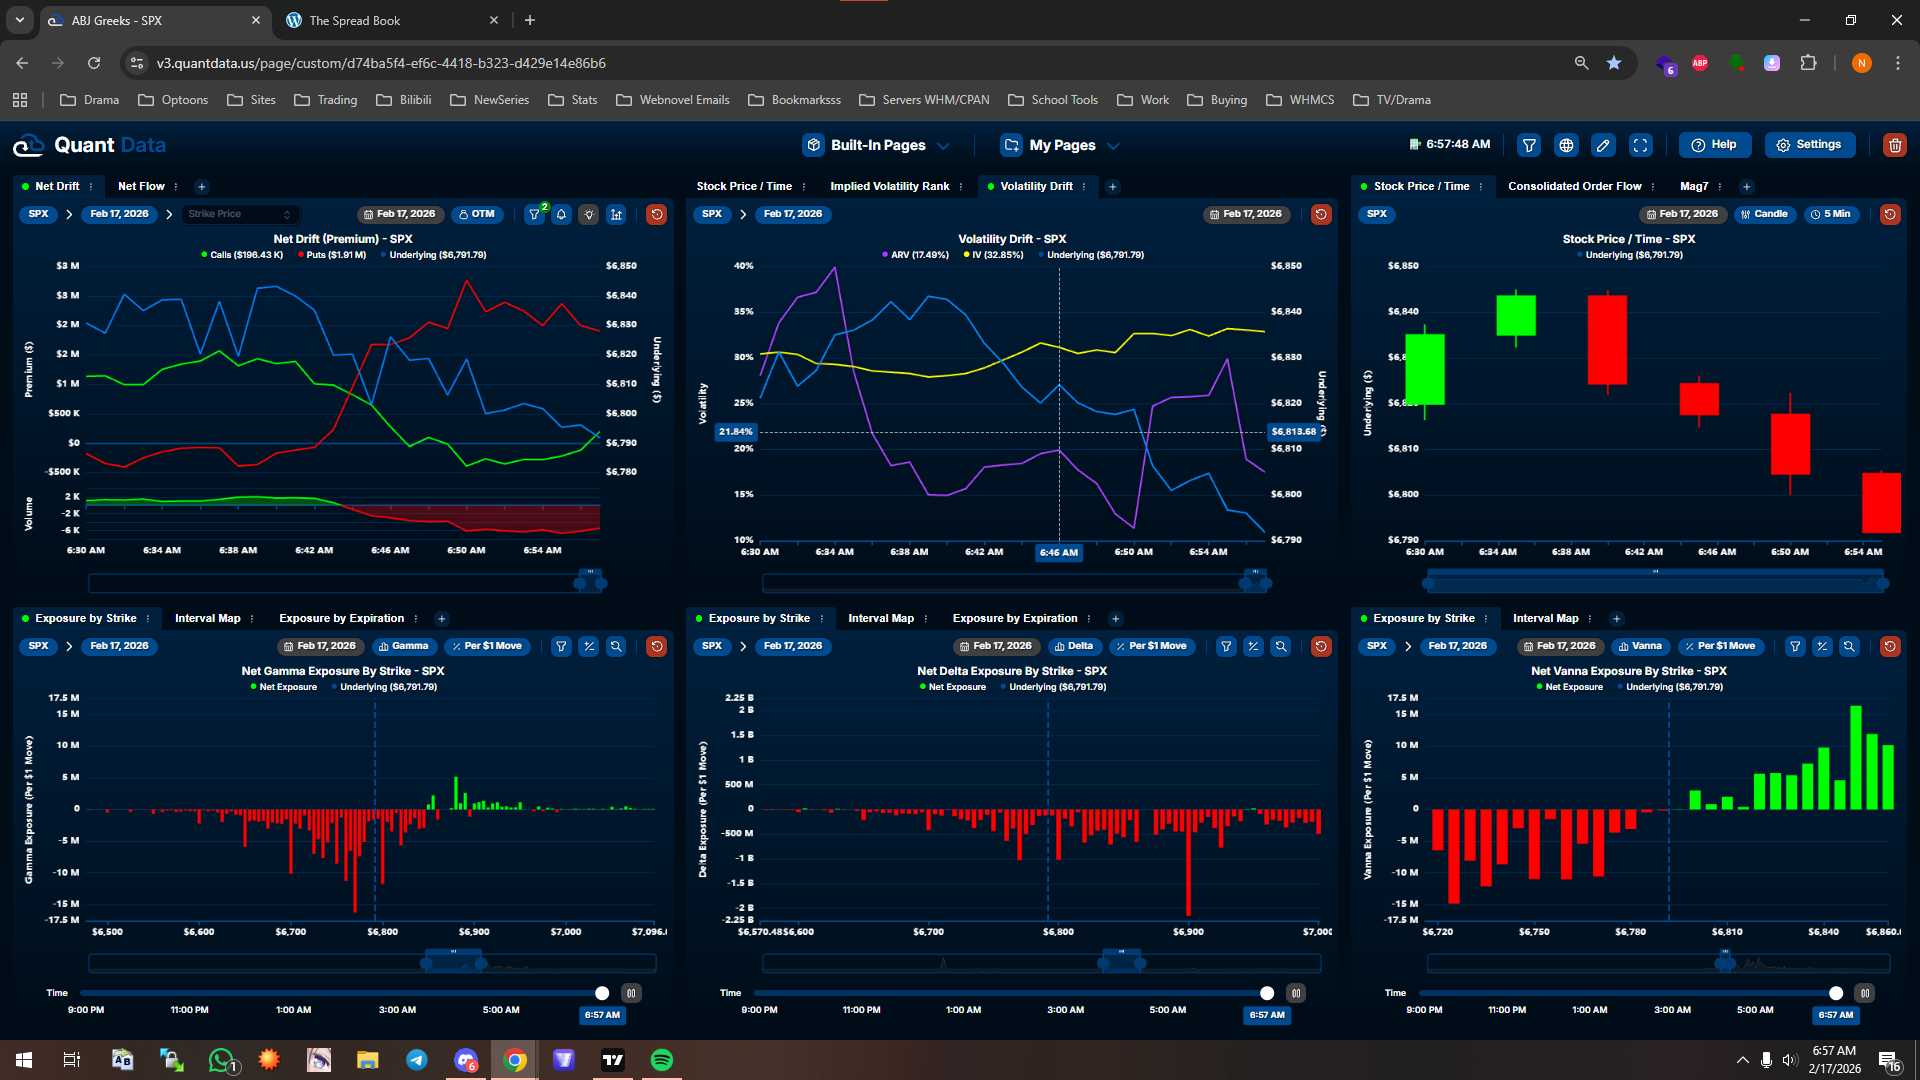Enter fullscreen with the expand icon
Viewport: 1920px width, 1080px height.
[1640, 145]
